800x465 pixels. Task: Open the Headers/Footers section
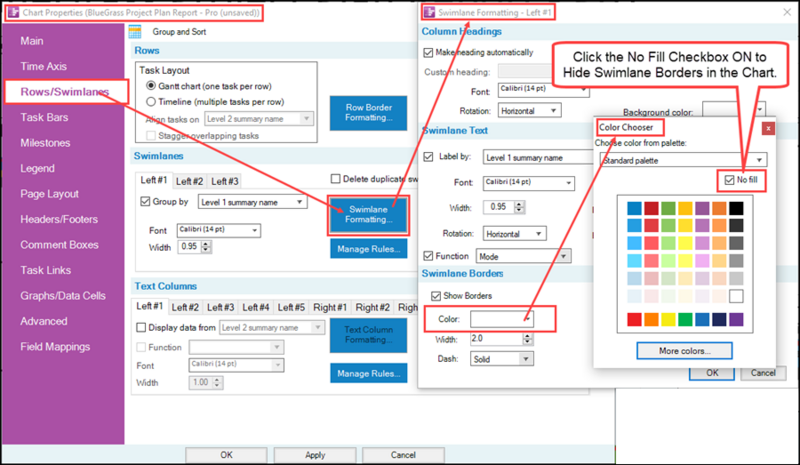click(59, 219)
